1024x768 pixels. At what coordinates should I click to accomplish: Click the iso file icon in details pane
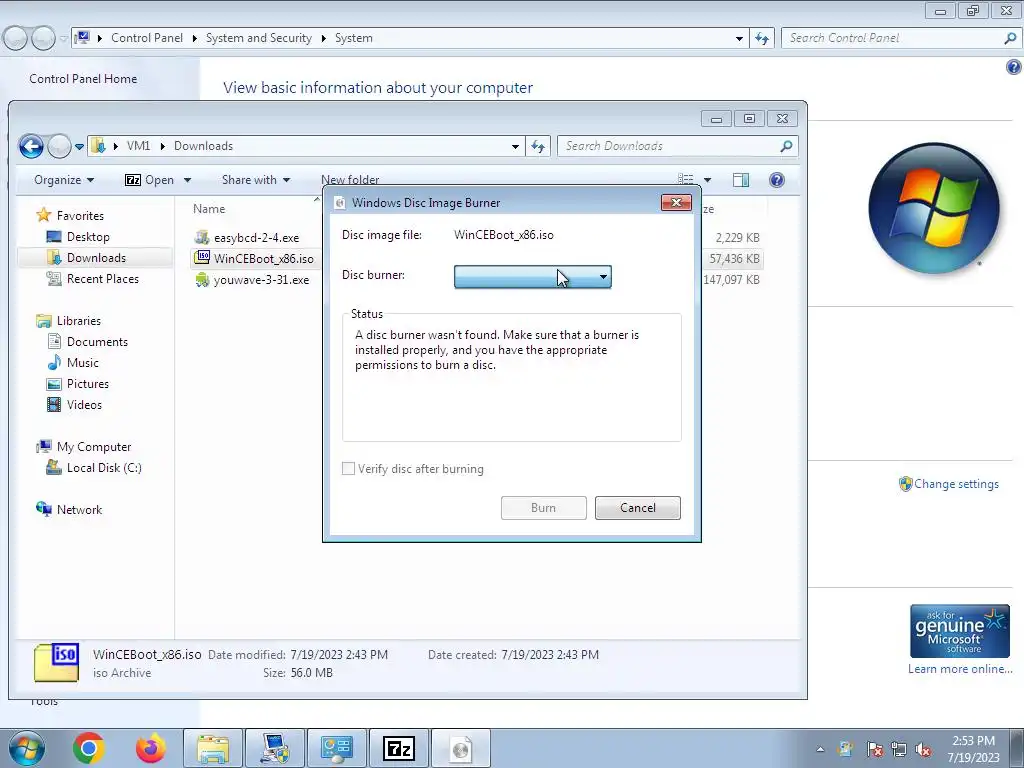[56, 663]
